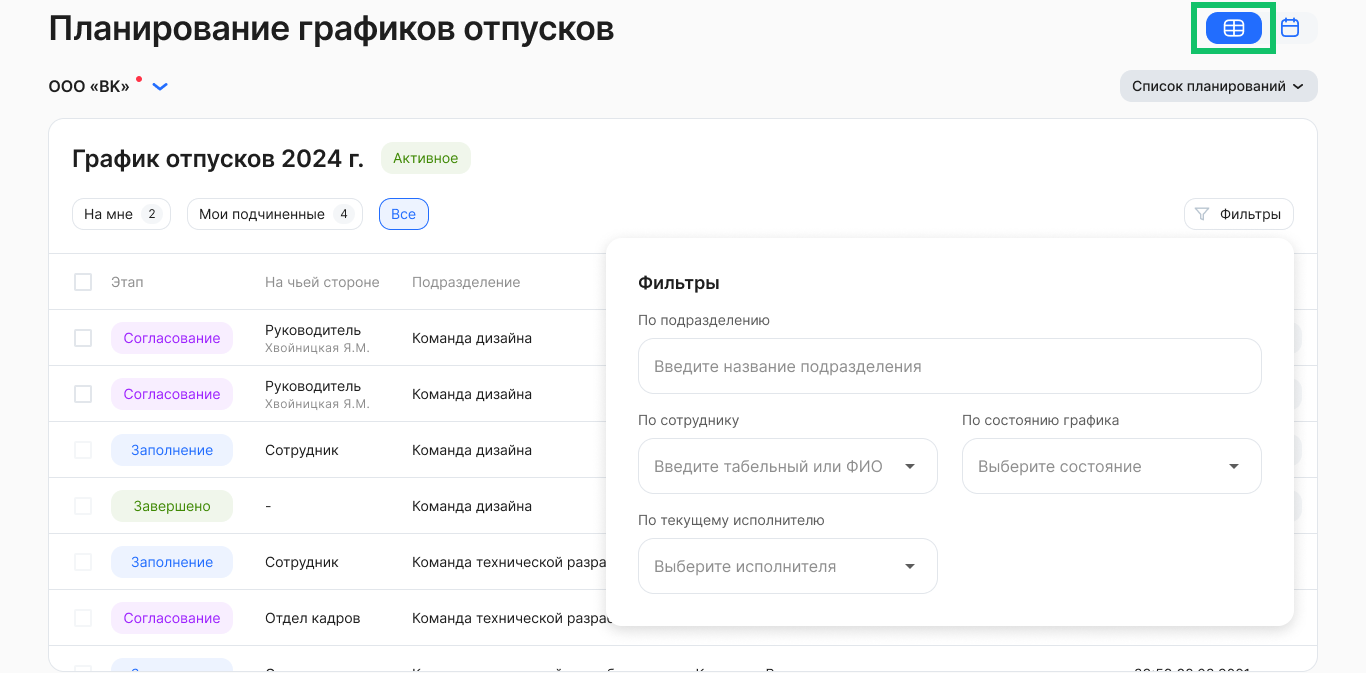Switch to table view icon
The width and height of the screenshot is (1366, 673).
(1233, 28)
